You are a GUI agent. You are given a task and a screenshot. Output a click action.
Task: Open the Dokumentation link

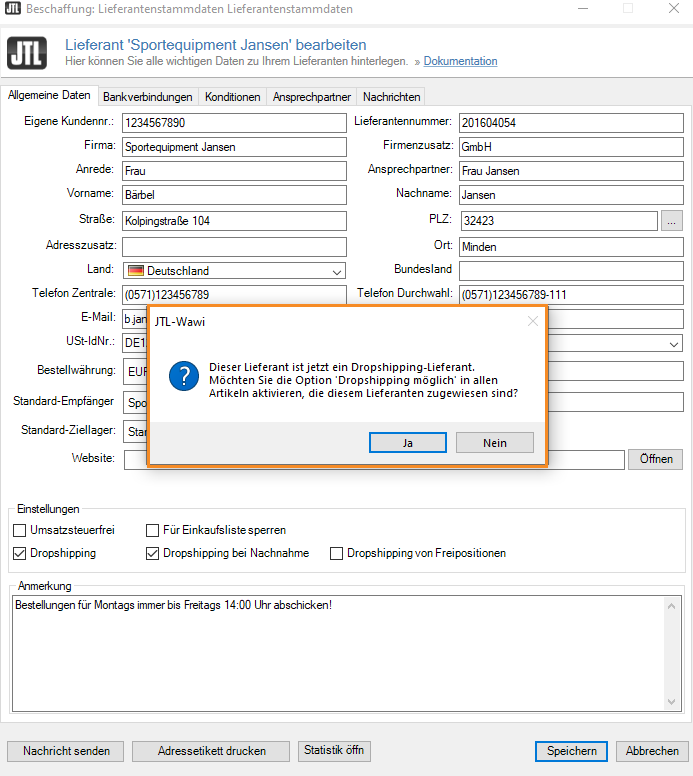[x=460, y=61]
